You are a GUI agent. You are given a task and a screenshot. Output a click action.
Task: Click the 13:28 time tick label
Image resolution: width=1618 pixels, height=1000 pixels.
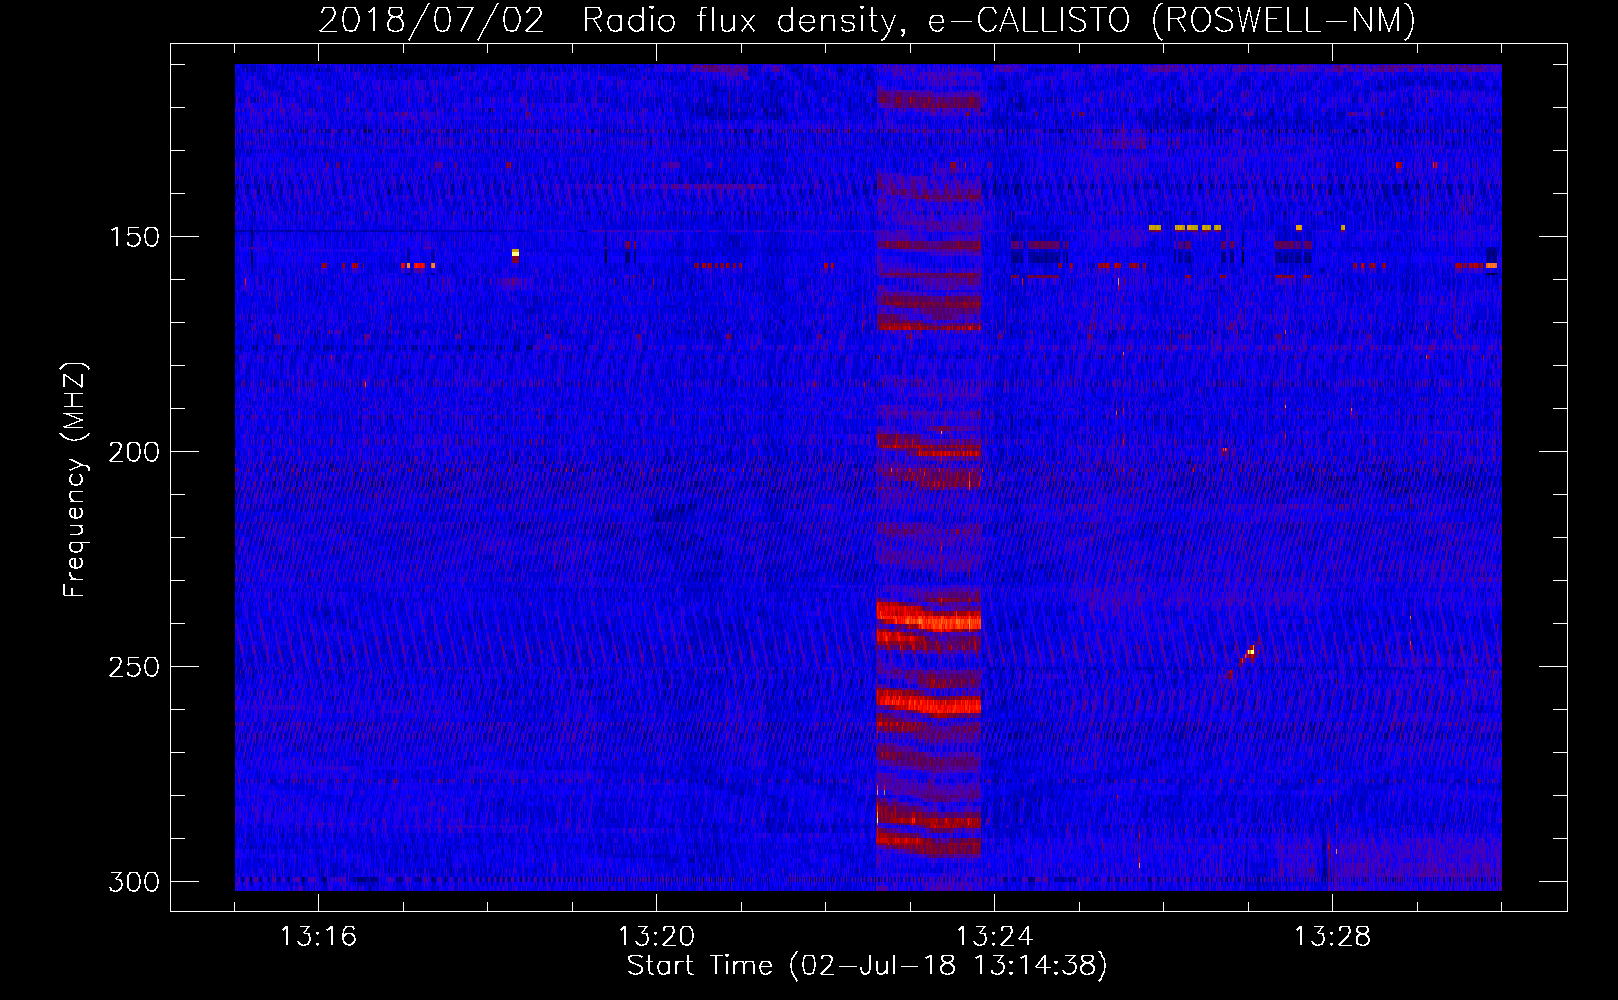1332,936
